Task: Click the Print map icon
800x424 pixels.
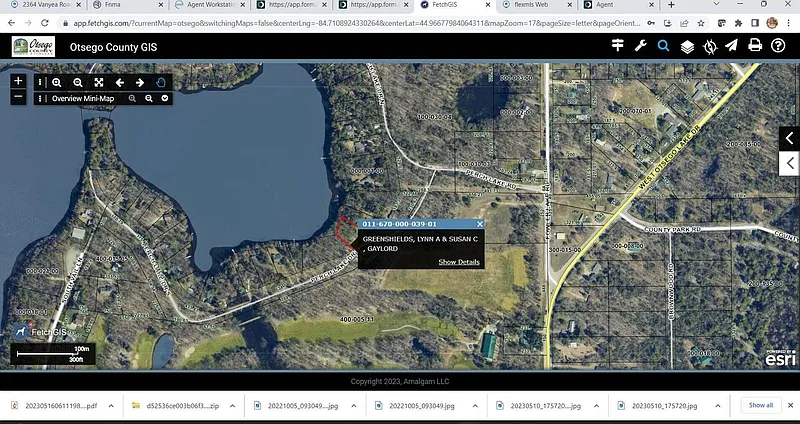Action: [755, 46]
